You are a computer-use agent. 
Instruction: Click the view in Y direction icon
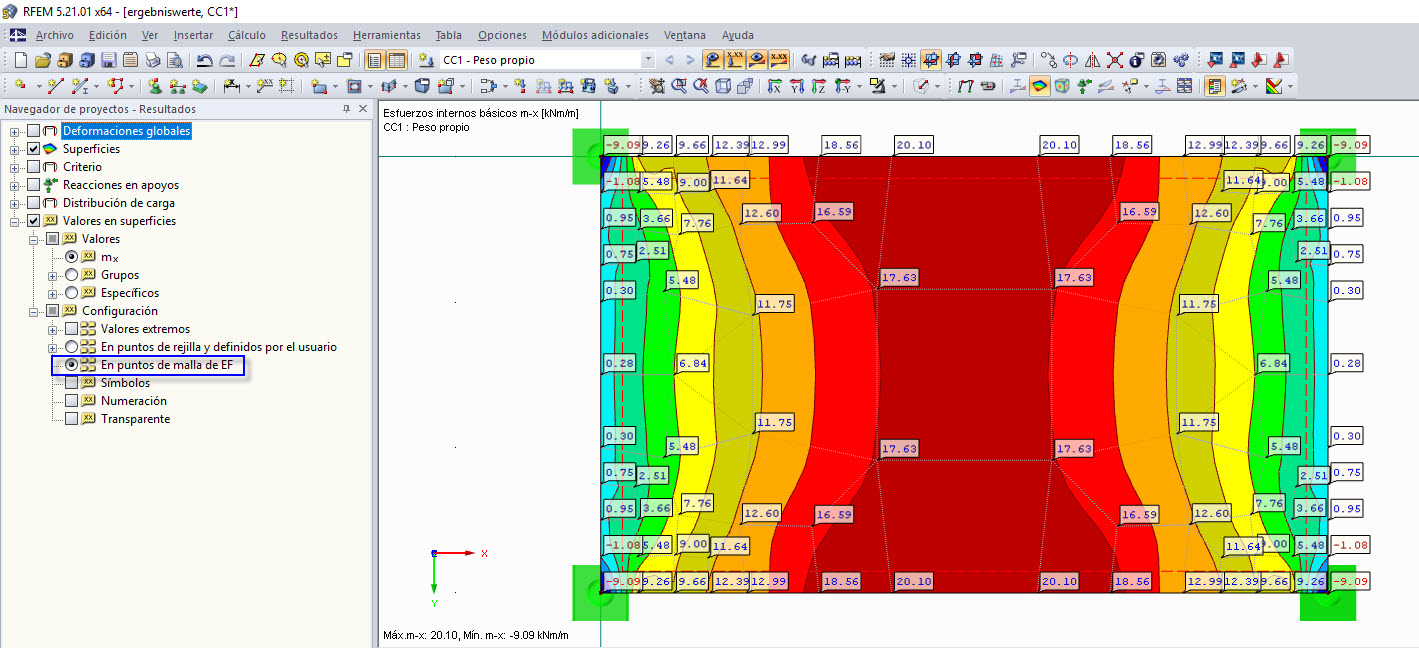pyautogui.click(x=796, y=86)
